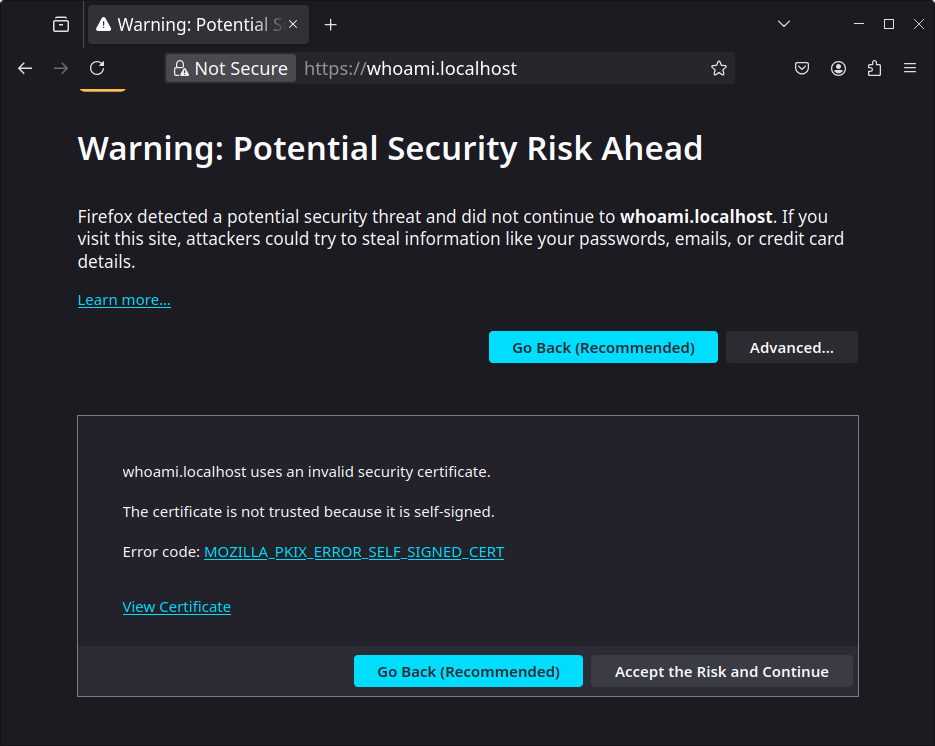
Task: Maximize the Firefox window
Action: [888, 24]
